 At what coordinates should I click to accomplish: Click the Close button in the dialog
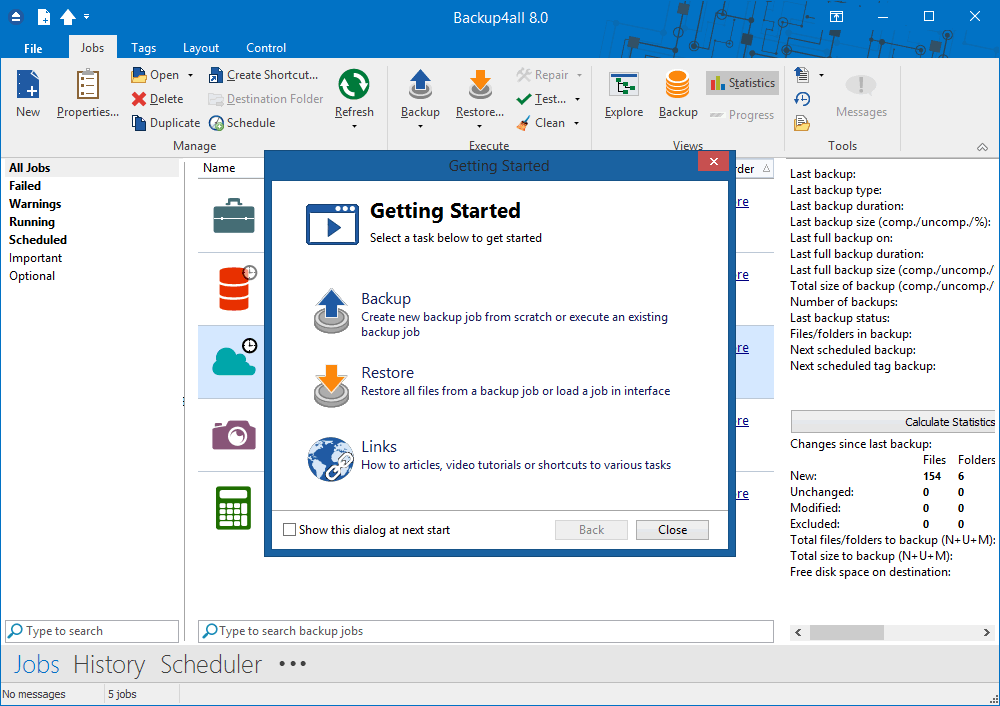672,530
